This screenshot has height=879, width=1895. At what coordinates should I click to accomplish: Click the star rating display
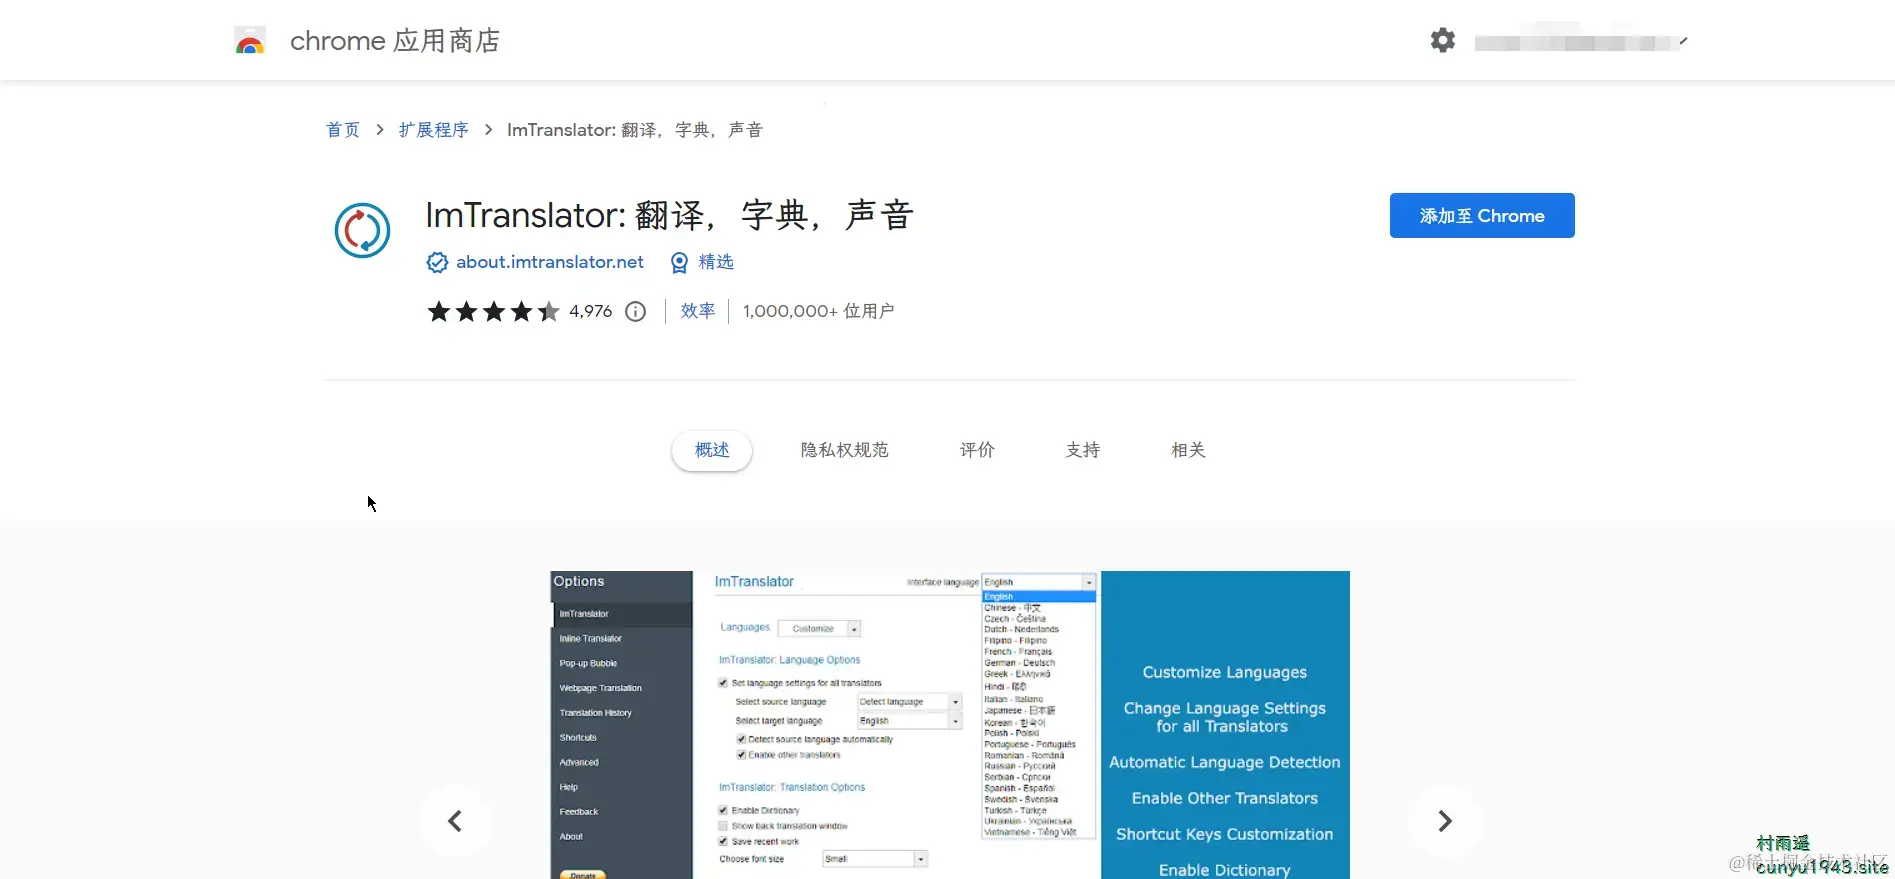click(x=493, y=311)
